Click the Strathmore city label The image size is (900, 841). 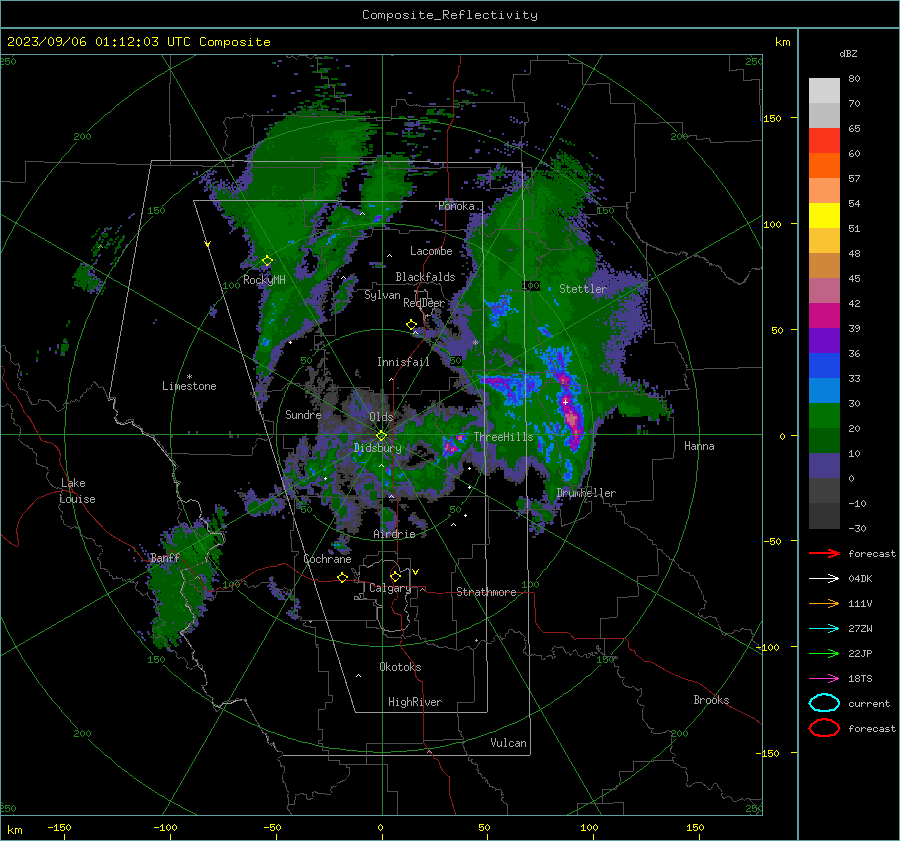click(x=486, y=592)
